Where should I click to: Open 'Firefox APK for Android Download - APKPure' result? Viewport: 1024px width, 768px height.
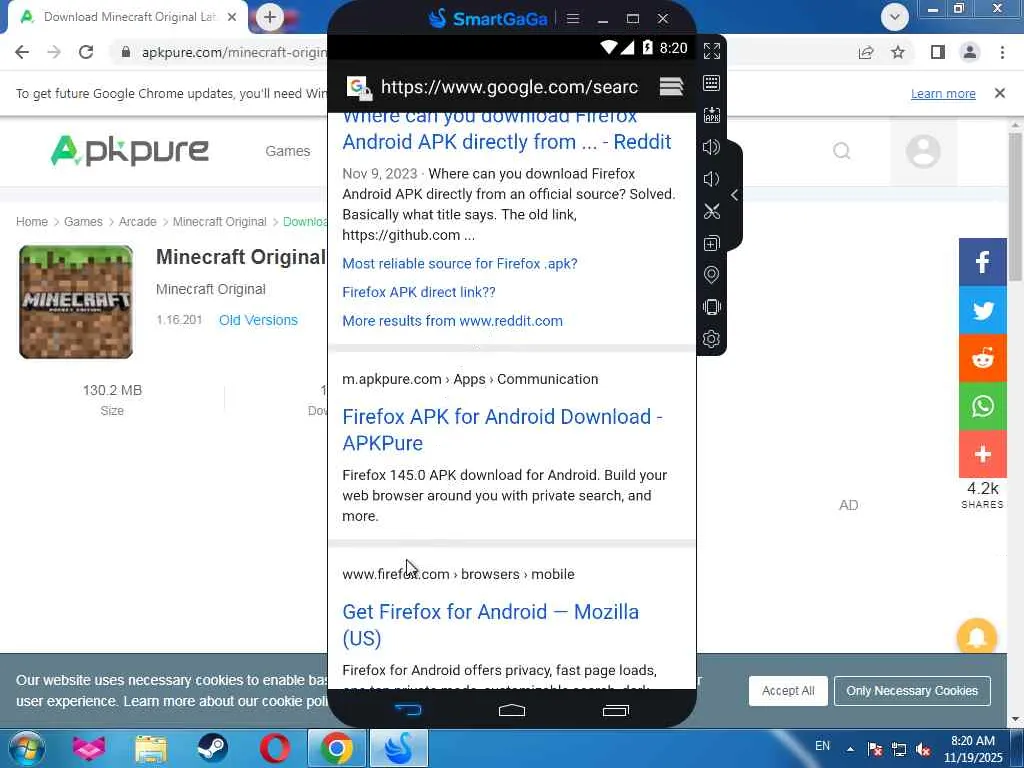[502, 429]
